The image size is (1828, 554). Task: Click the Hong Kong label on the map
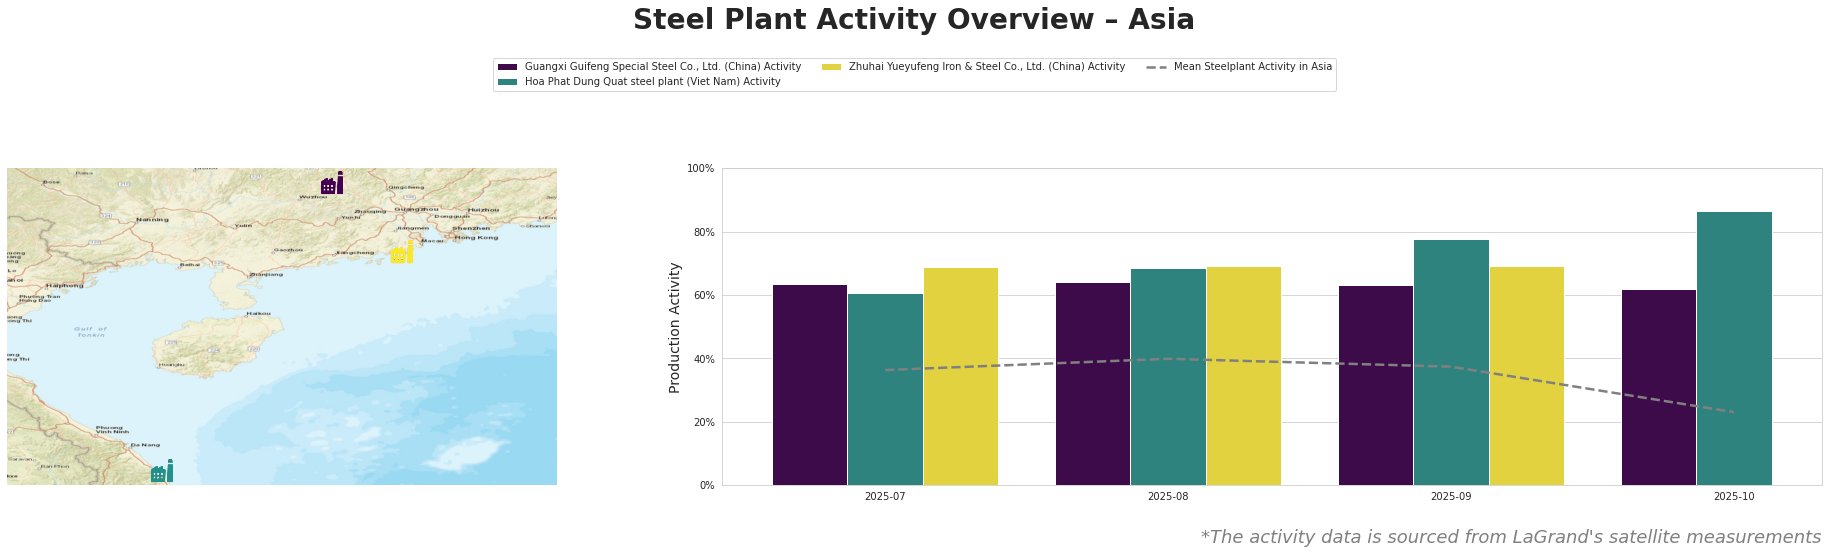[475, 237]
